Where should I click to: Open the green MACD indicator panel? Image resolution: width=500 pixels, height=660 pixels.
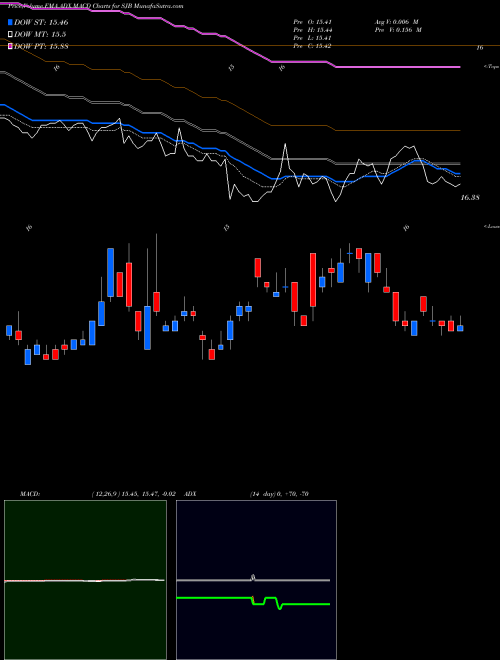tap(85, 580)
